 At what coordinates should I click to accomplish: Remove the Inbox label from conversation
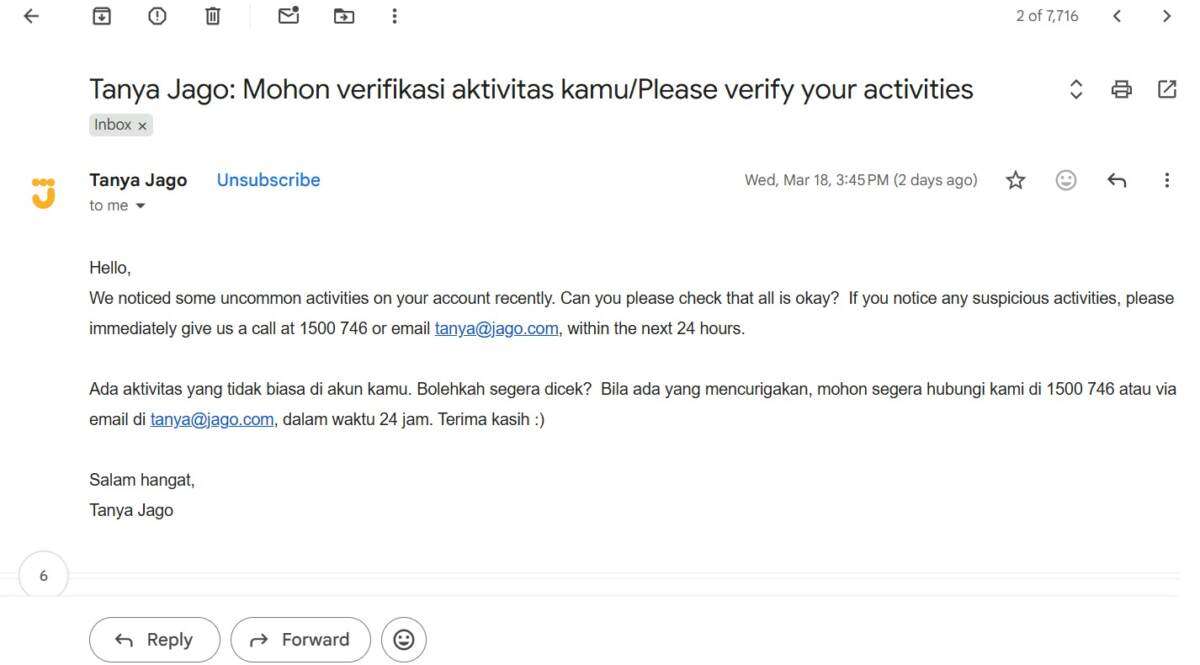142,126
